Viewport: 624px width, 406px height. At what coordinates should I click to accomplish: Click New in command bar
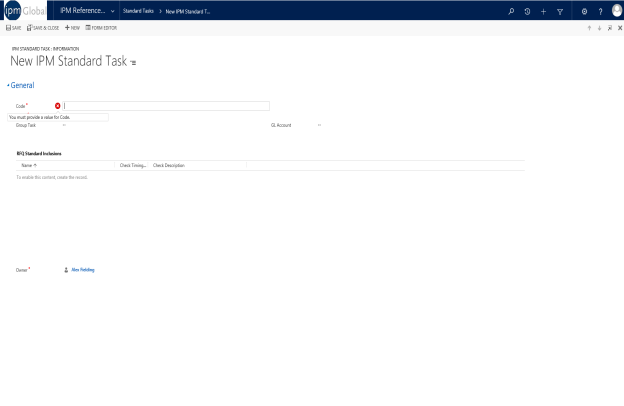coord(72,27)
